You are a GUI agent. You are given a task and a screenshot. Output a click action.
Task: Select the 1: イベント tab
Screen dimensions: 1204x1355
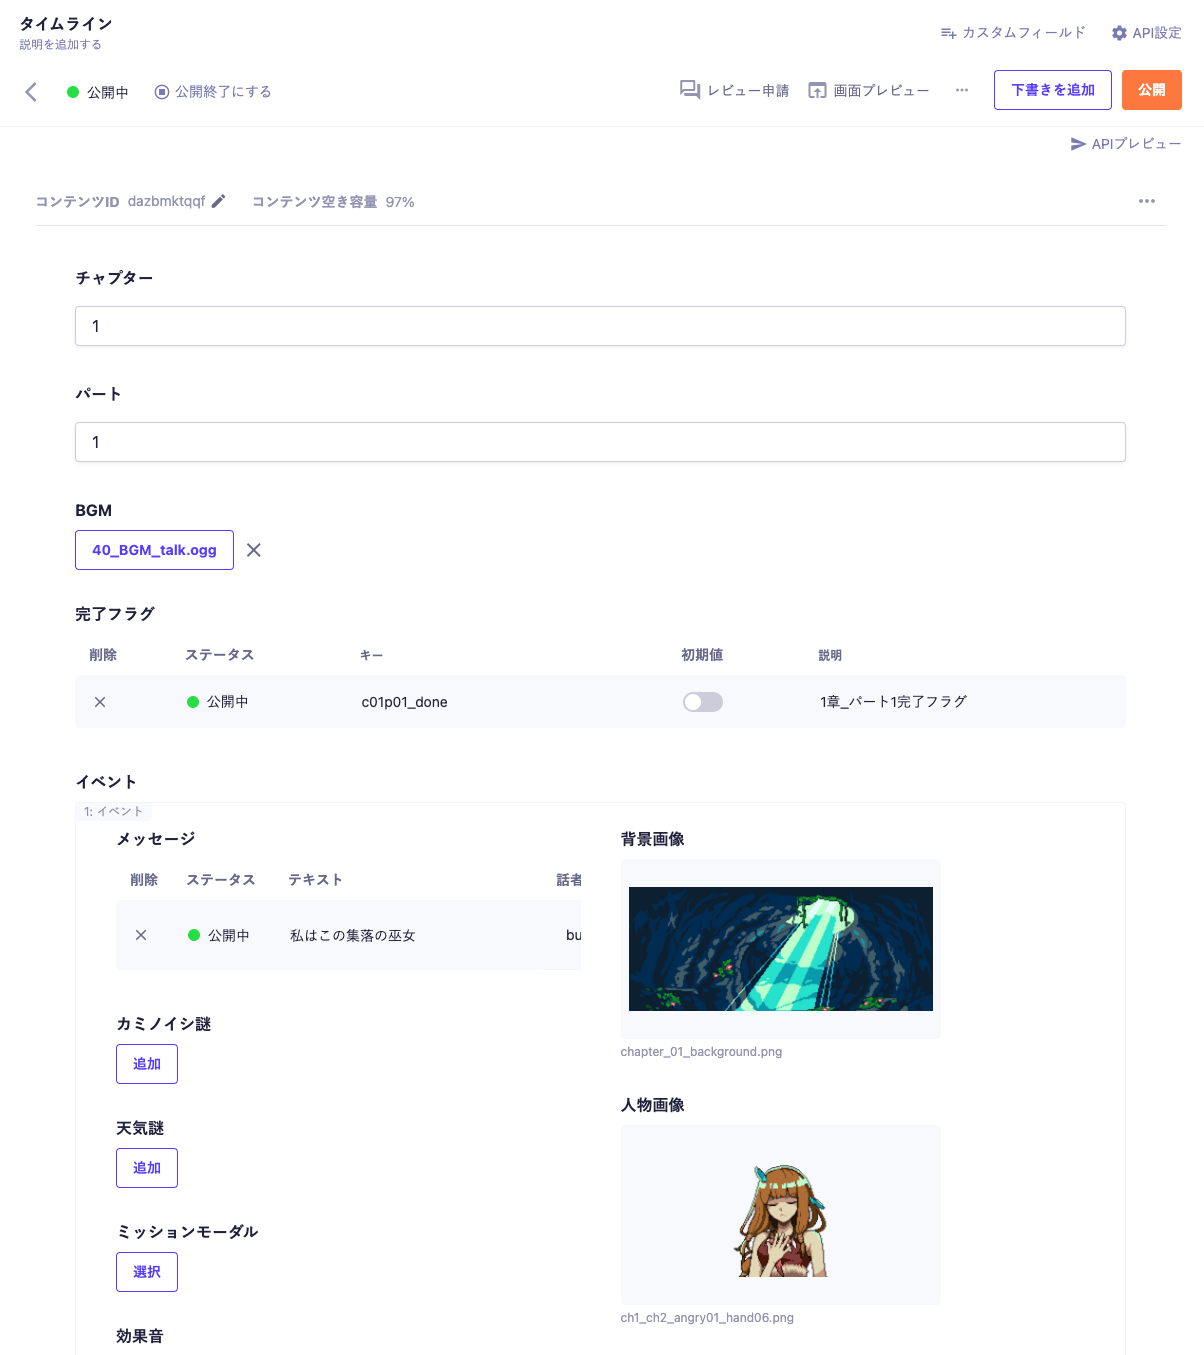point(113,810)
